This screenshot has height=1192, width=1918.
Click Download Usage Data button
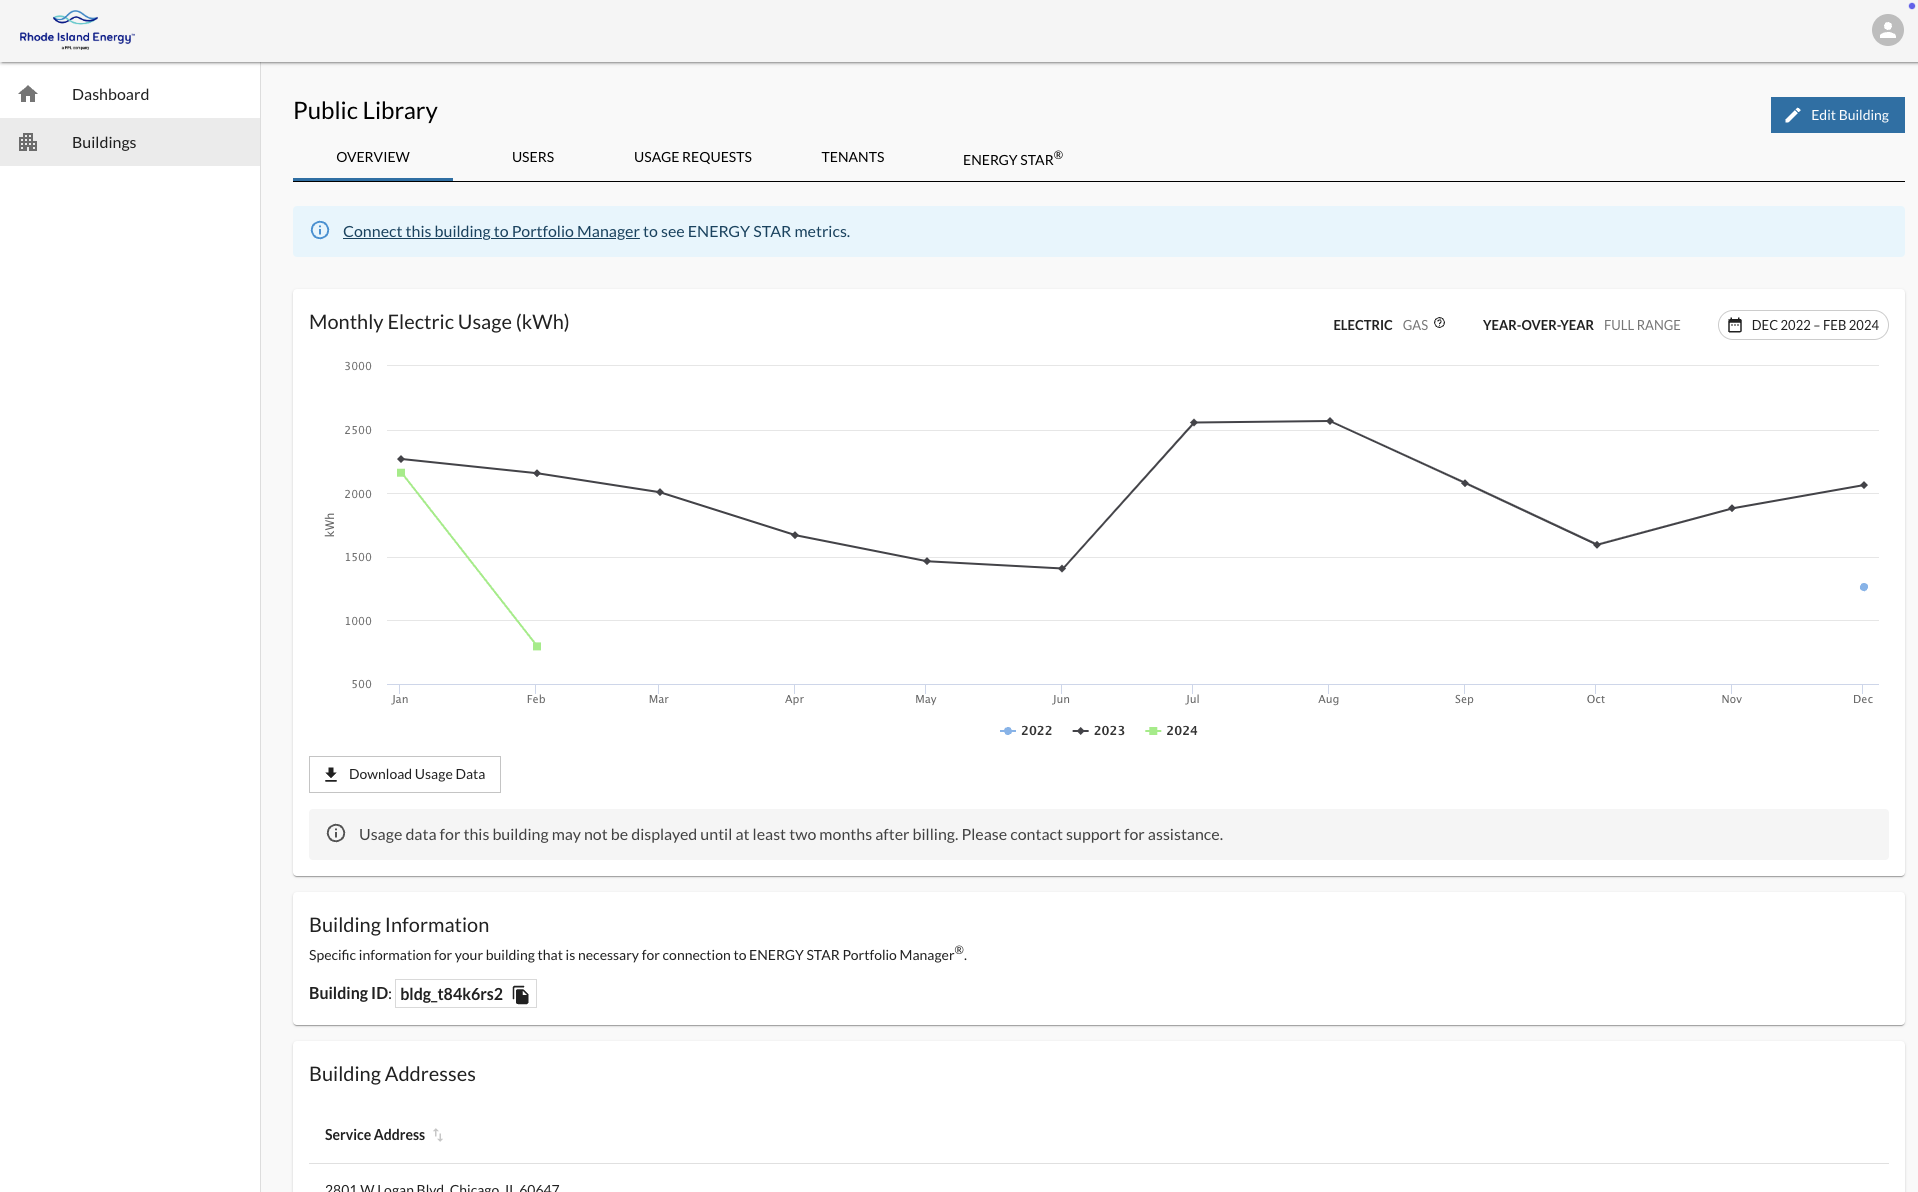[x=404, y=775]
